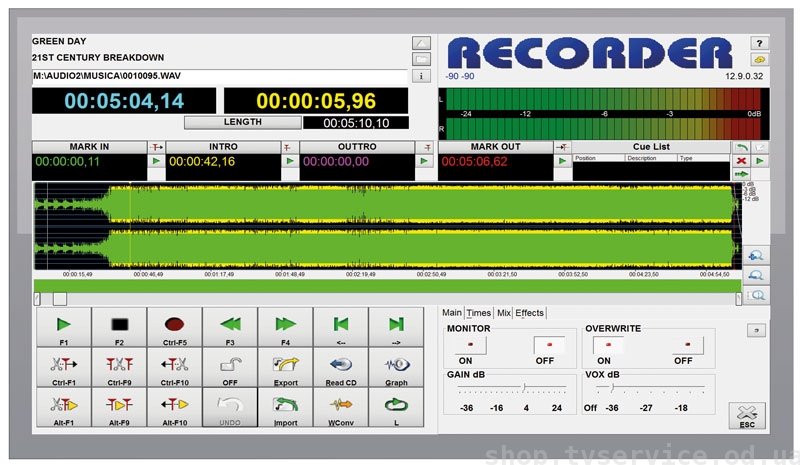Click the padlock icon labeled OFF
Viewport: 800px width, 465px height.
tap(230, 366)
